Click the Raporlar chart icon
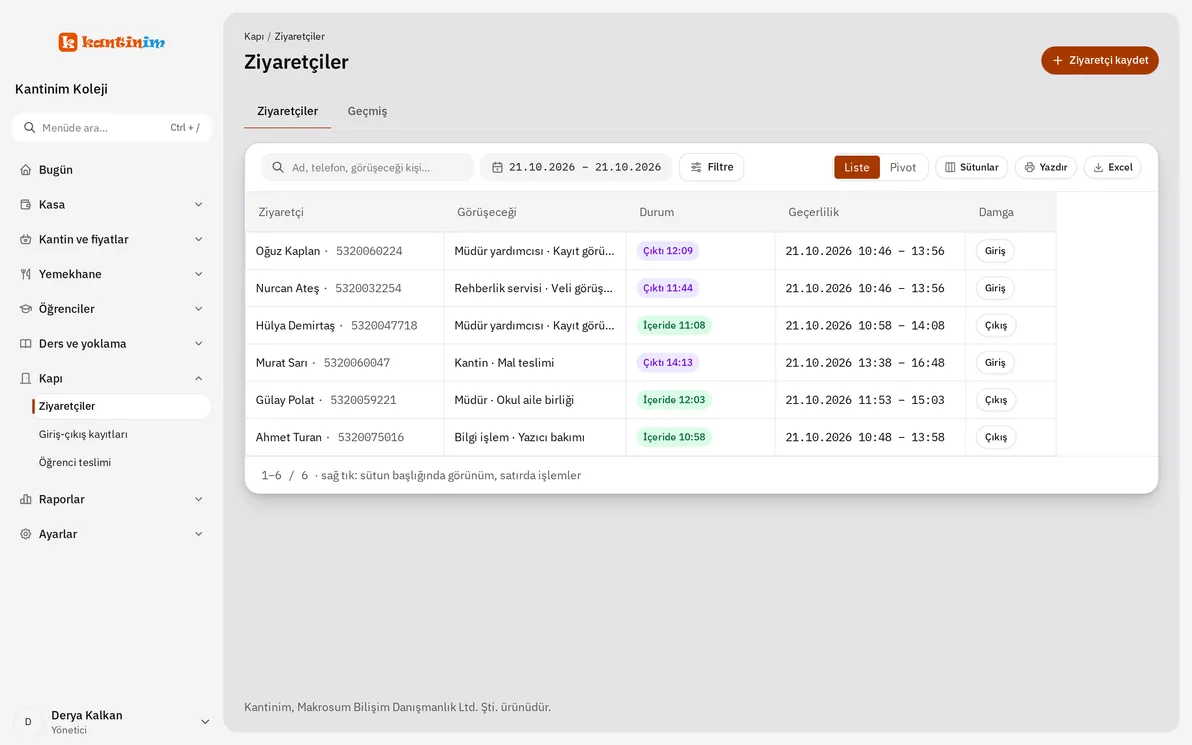This screenshot has height=745, width=1192. (x=26, y=499)
